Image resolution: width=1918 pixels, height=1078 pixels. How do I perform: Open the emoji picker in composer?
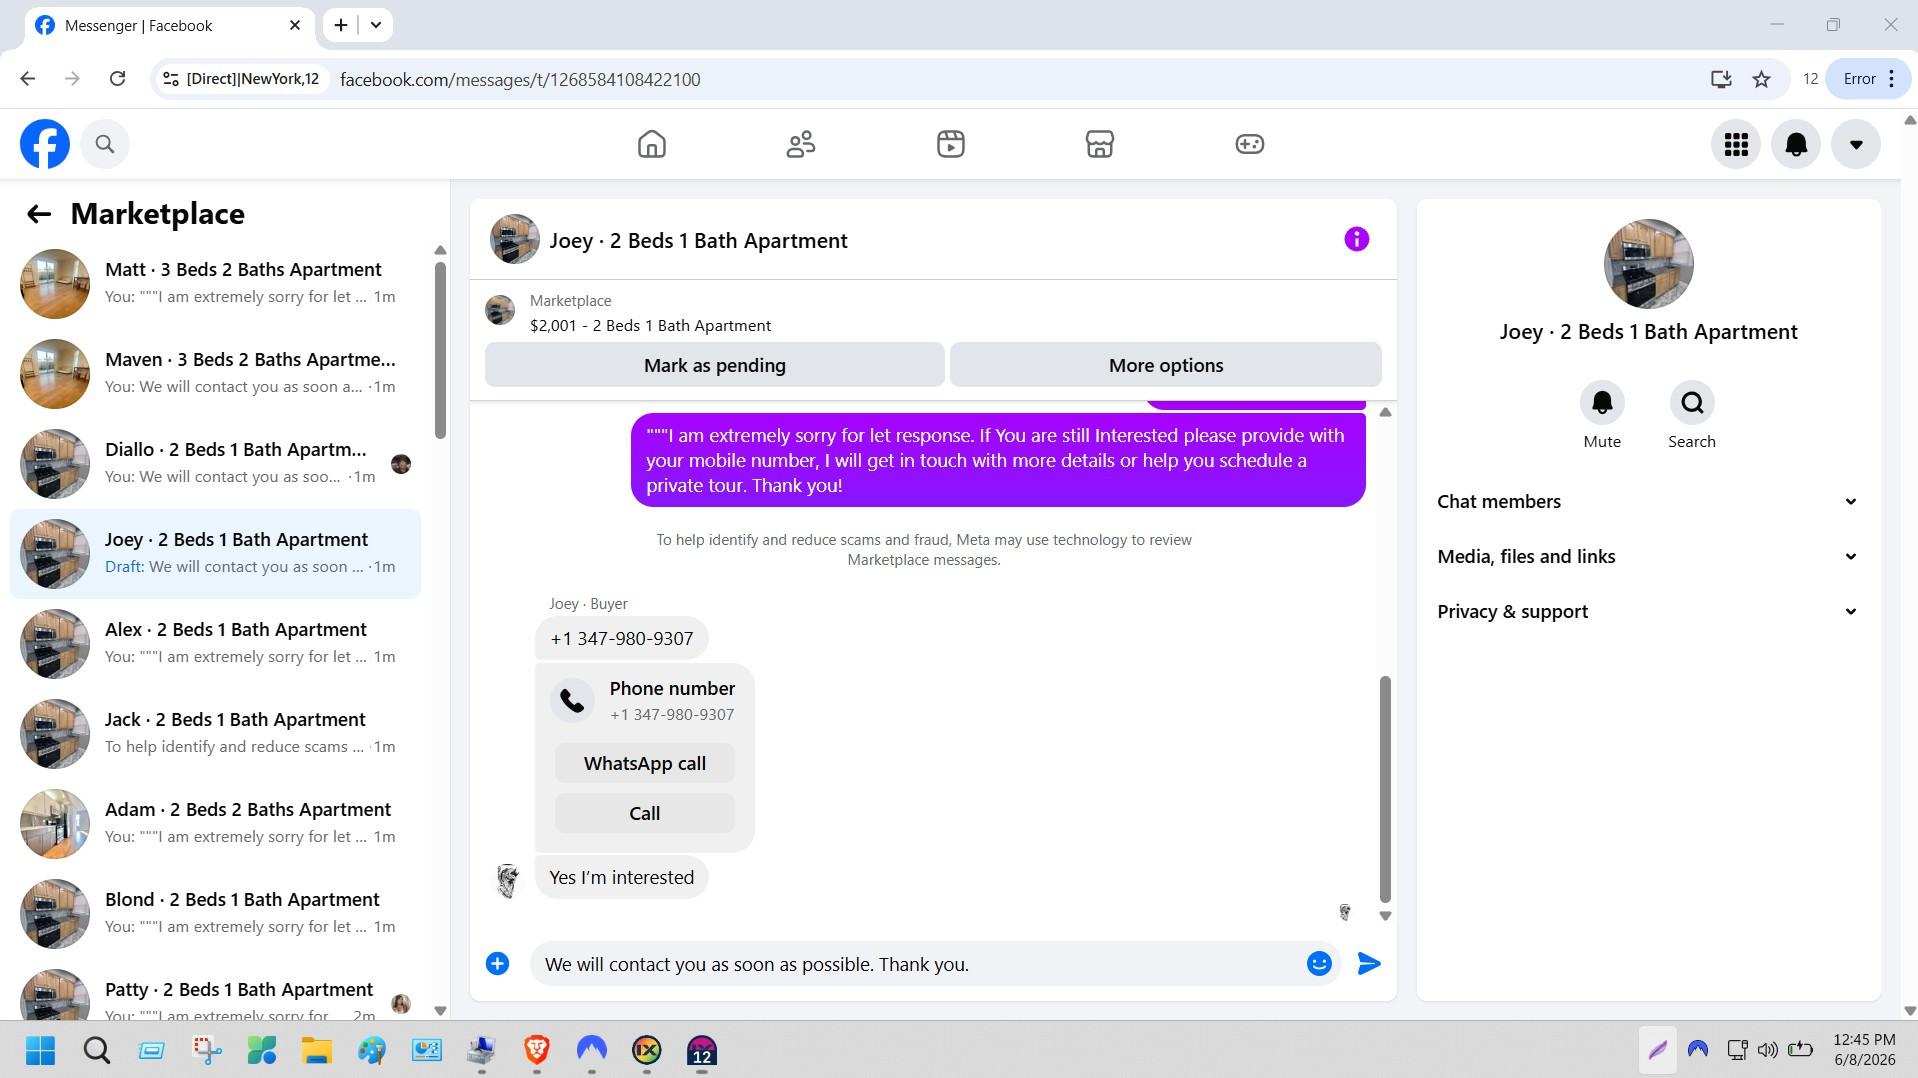coord(1319,963)
